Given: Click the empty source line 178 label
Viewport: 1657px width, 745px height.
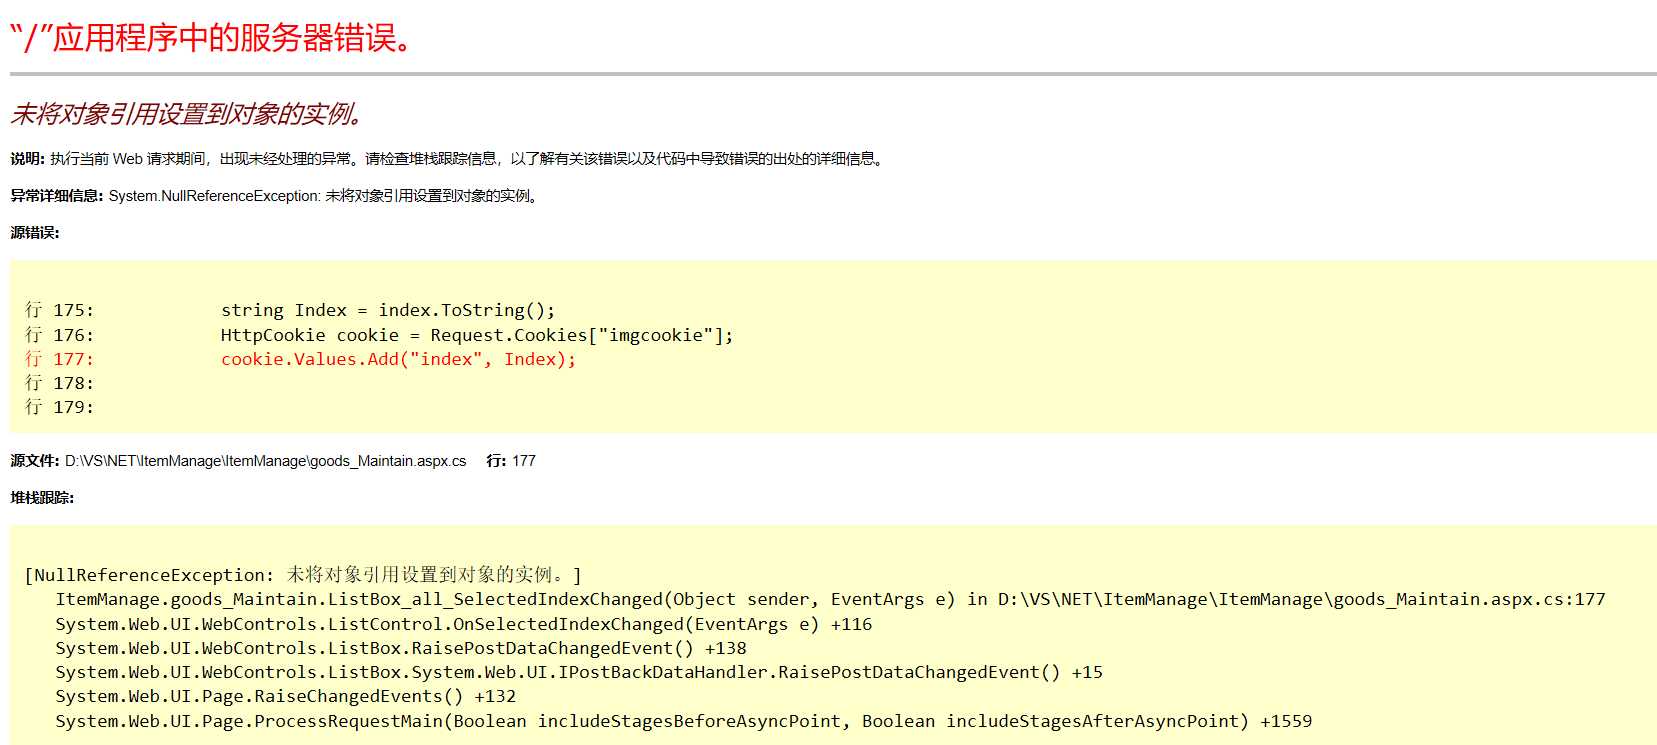Looking at the screenshot, I should coord(59,383).
